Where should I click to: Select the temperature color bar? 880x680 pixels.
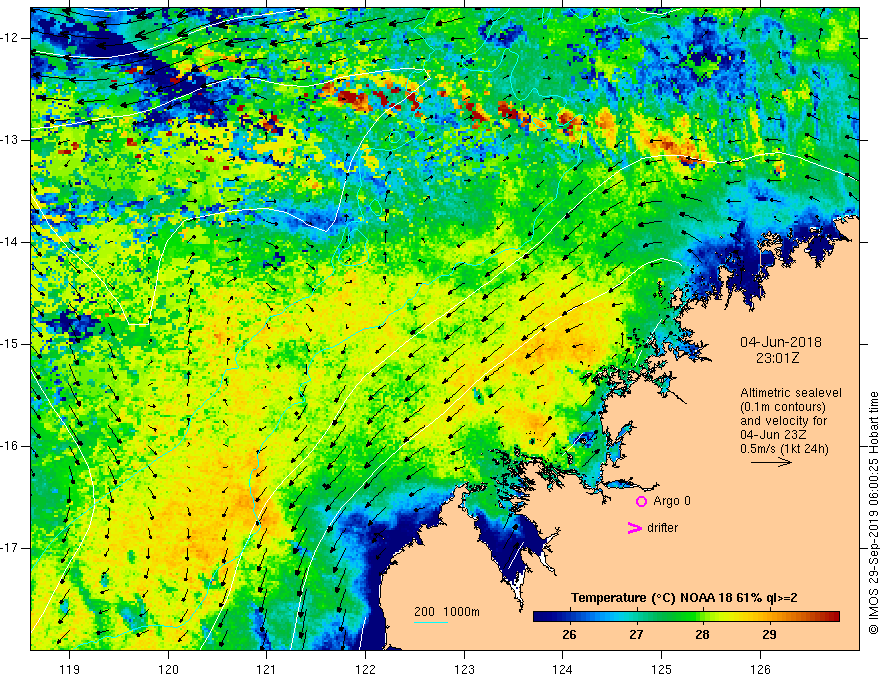(686, 617)
